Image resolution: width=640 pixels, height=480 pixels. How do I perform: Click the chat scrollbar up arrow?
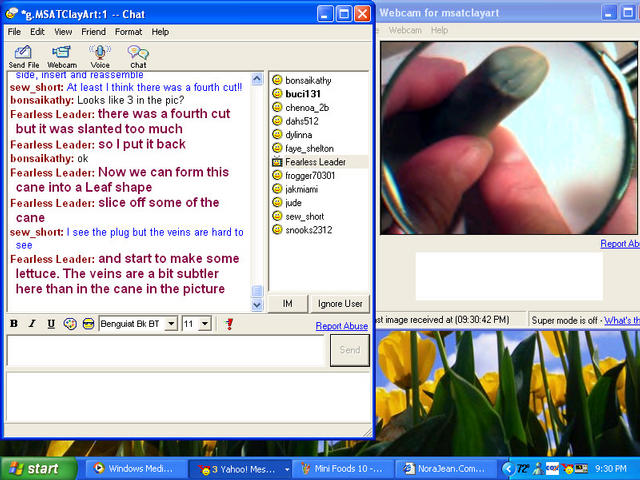coord(257,79)
